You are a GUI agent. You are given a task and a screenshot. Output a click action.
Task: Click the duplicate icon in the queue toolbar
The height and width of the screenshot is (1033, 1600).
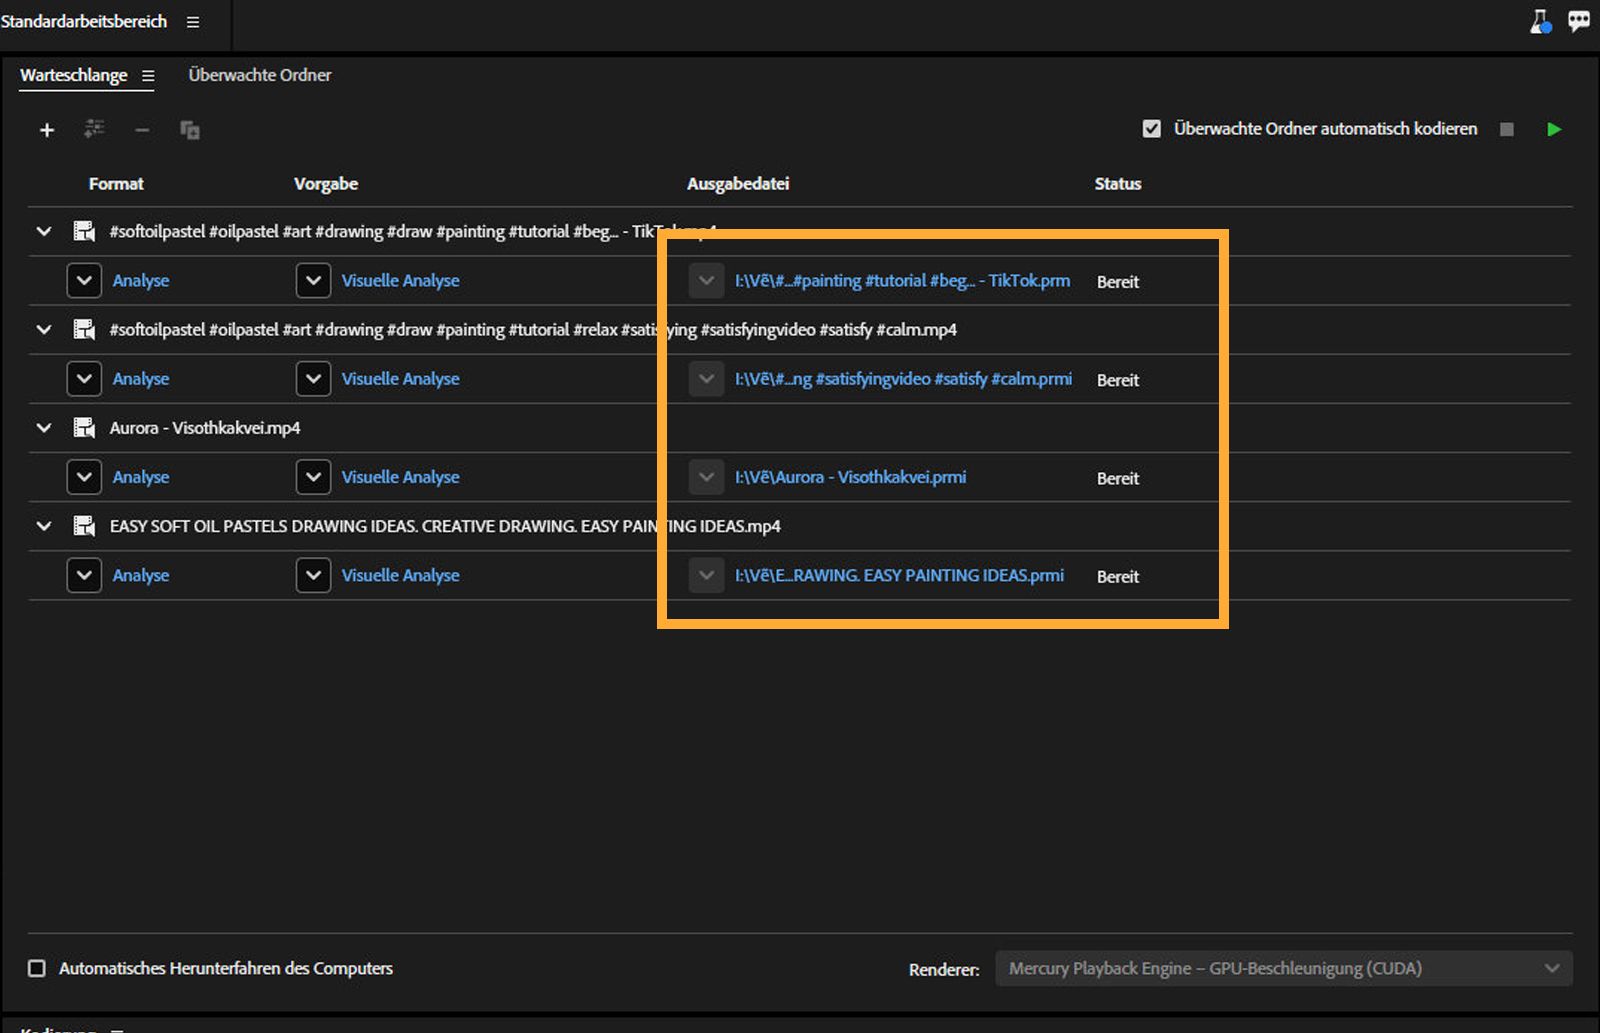pyautogui.click(x=190, y=130)
